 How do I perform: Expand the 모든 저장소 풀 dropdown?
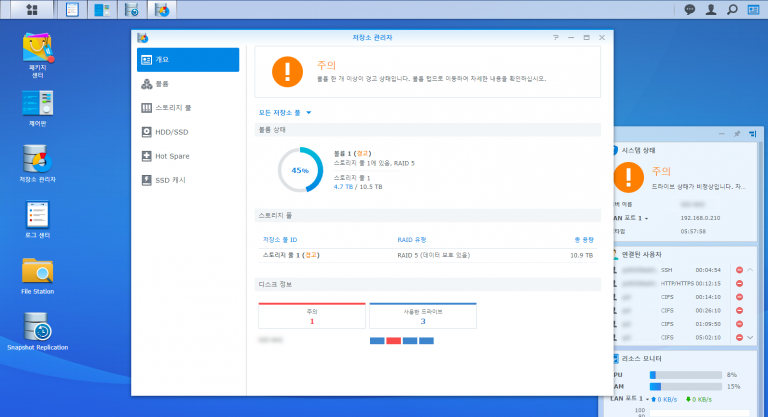point(285,113)
